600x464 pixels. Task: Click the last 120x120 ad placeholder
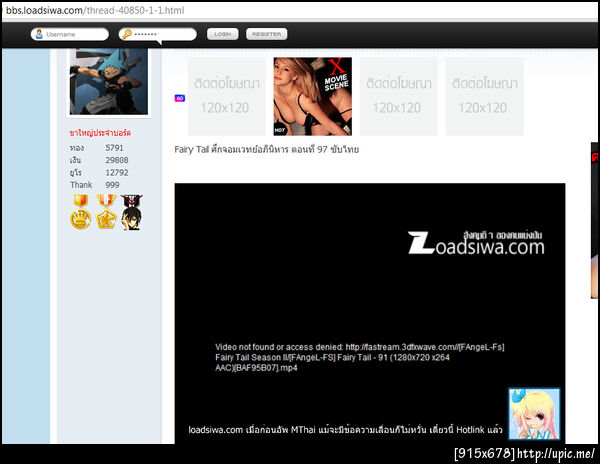[485, 96]
